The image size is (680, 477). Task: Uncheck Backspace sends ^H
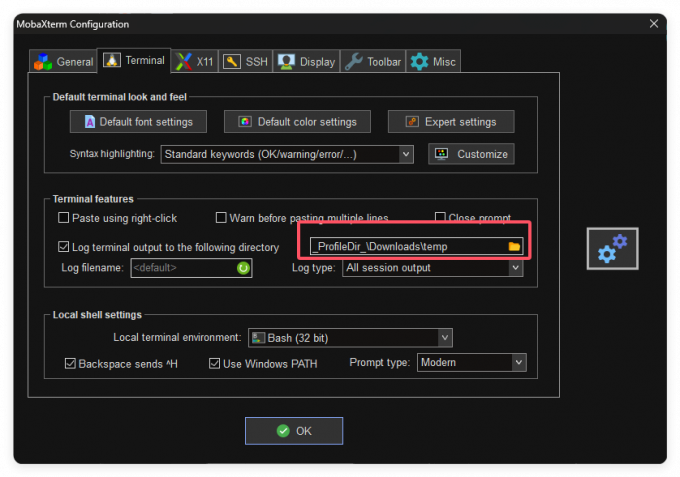70,363
